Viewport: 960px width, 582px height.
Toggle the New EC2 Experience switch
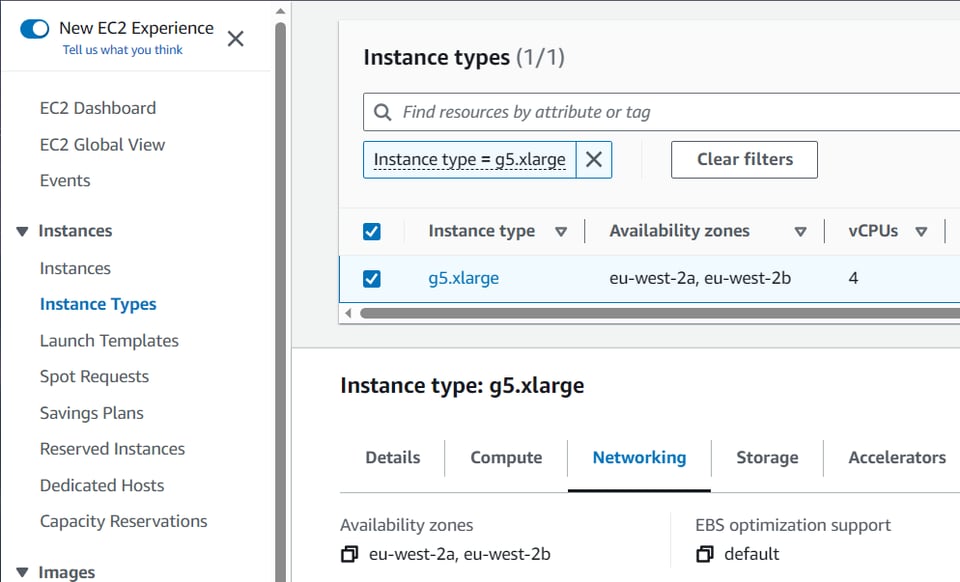(x=34, y=29)
